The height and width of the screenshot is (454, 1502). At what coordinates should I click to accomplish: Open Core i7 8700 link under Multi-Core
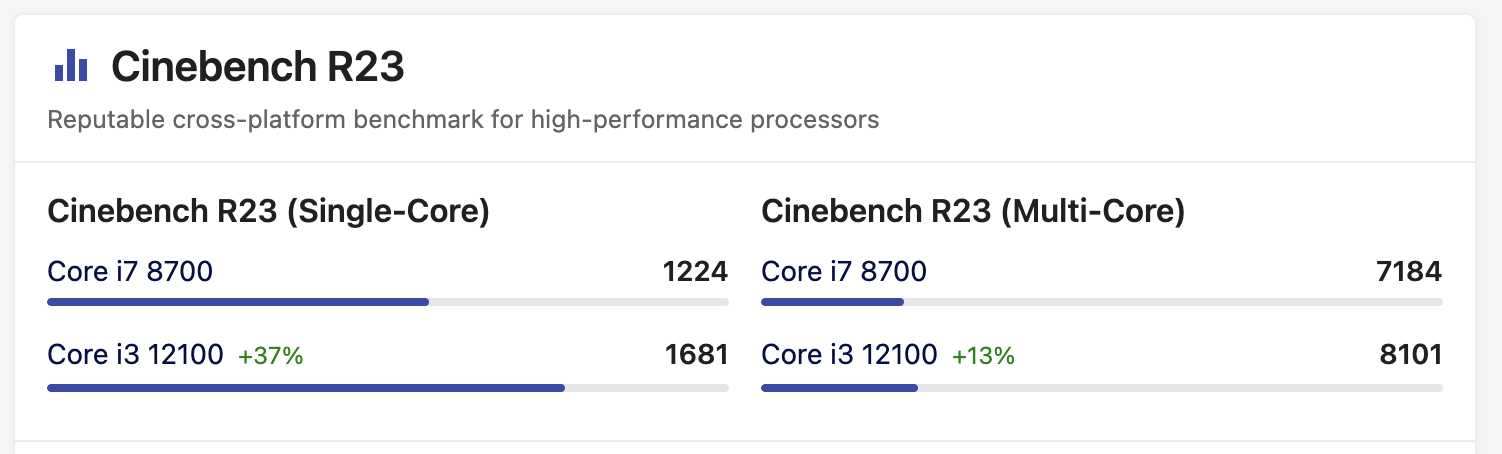point(844,271)
